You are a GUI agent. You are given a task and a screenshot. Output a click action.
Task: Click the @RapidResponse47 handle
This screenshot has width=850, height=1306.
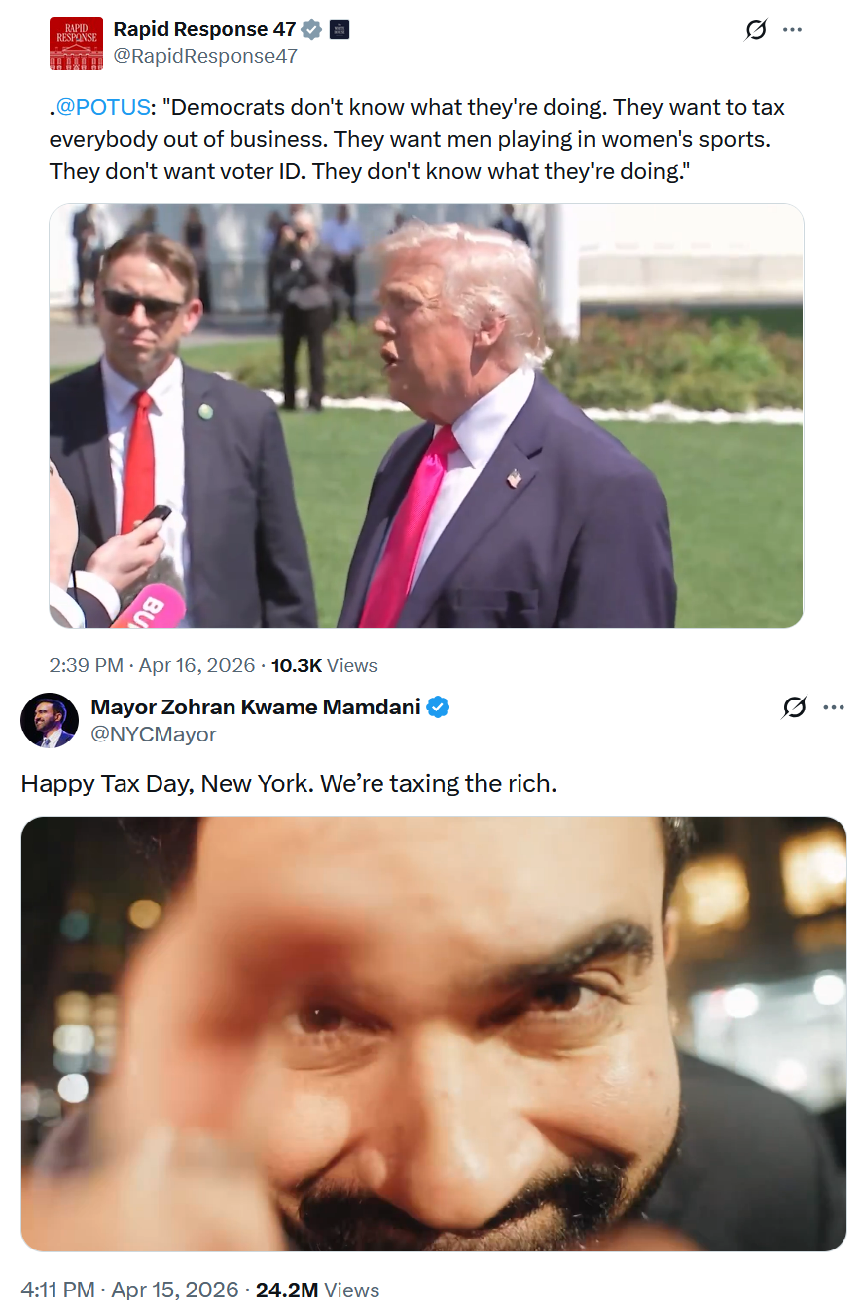pyautogui.click(x=206, y=56)
